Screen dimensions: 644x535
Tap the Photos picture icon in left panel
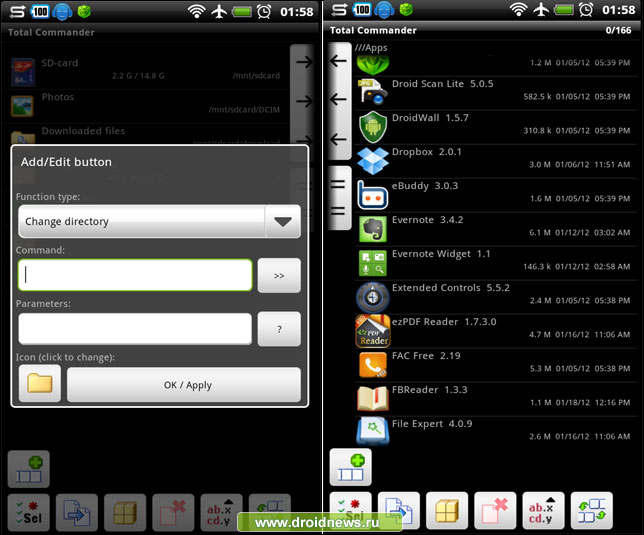pos(22,106)
